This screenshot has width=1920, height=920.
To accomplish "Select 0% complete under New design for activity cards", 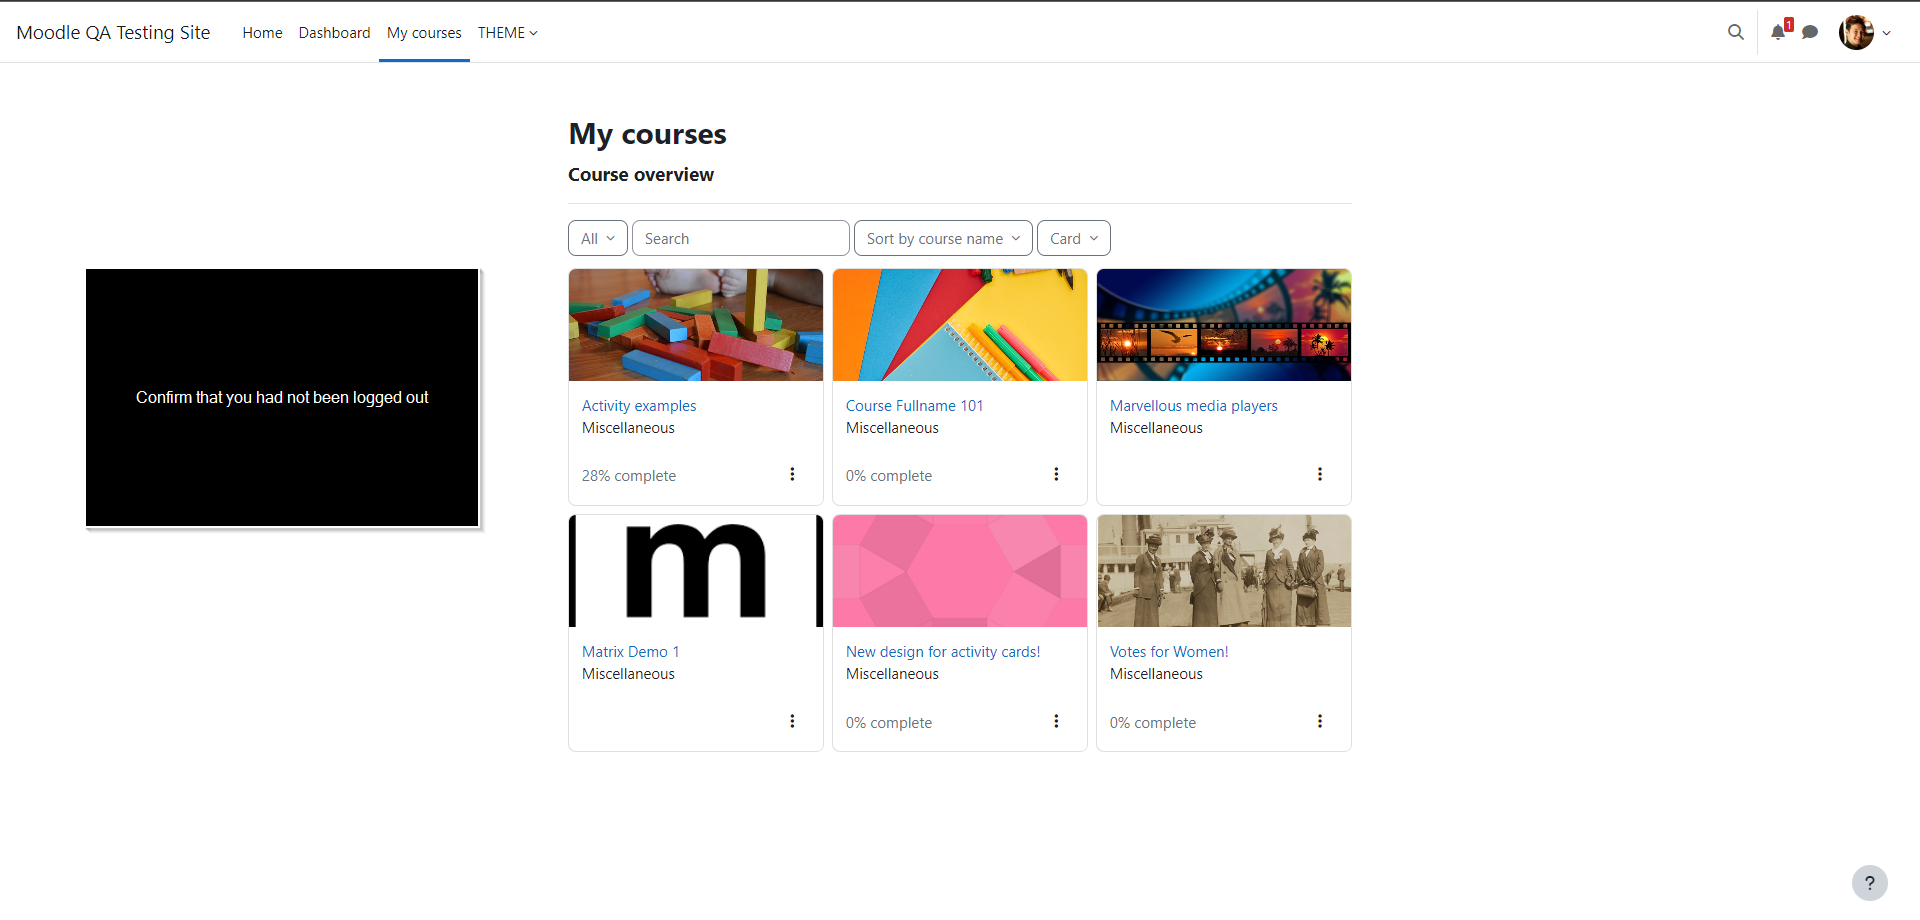I will 889,723.
